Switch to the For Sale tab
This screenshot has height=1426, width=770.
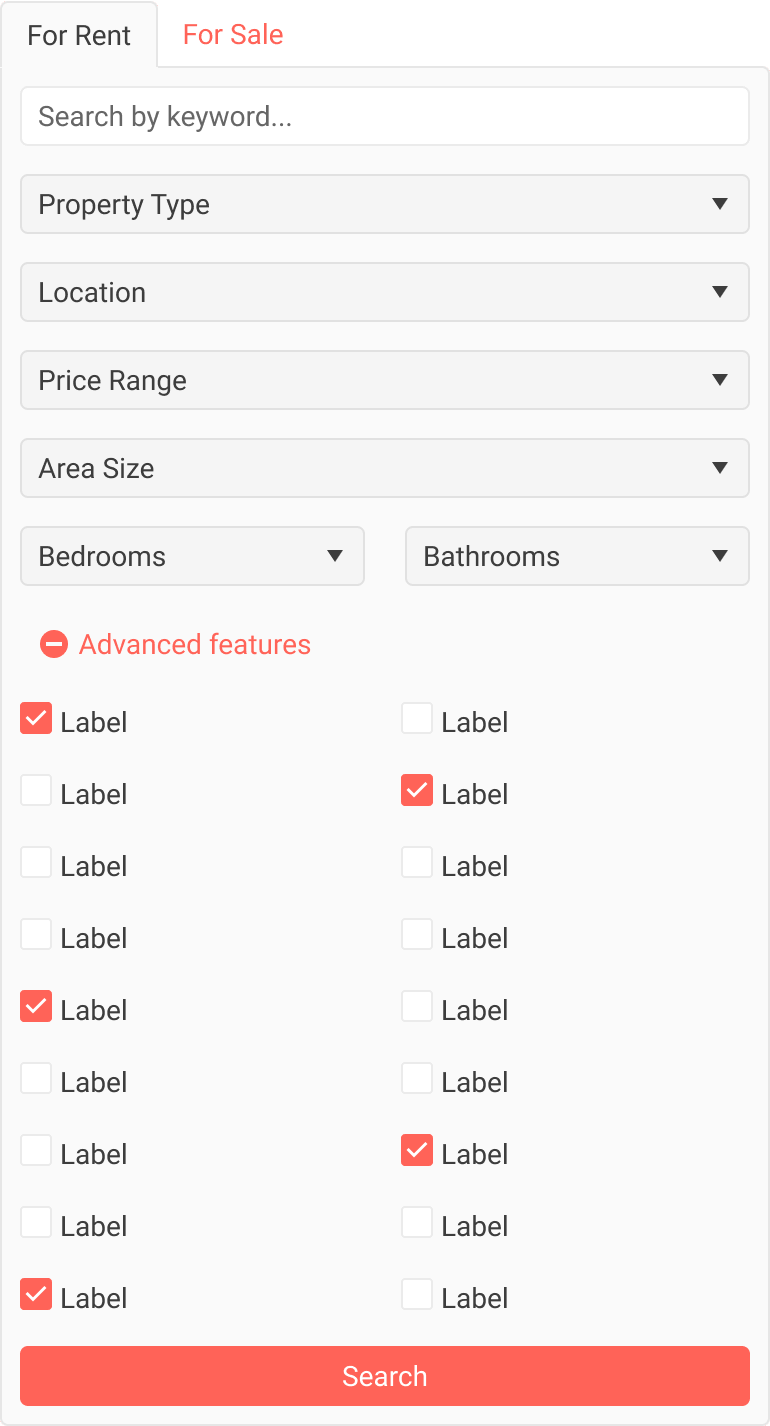pos(231,34)
